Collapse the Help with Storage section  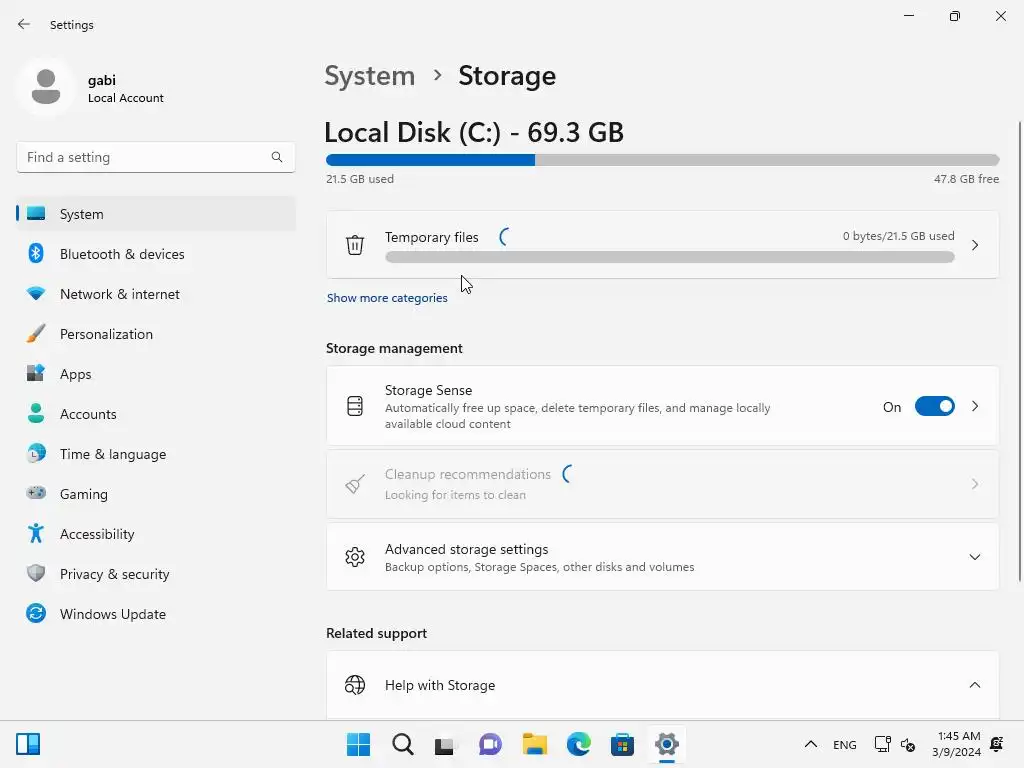974,685
